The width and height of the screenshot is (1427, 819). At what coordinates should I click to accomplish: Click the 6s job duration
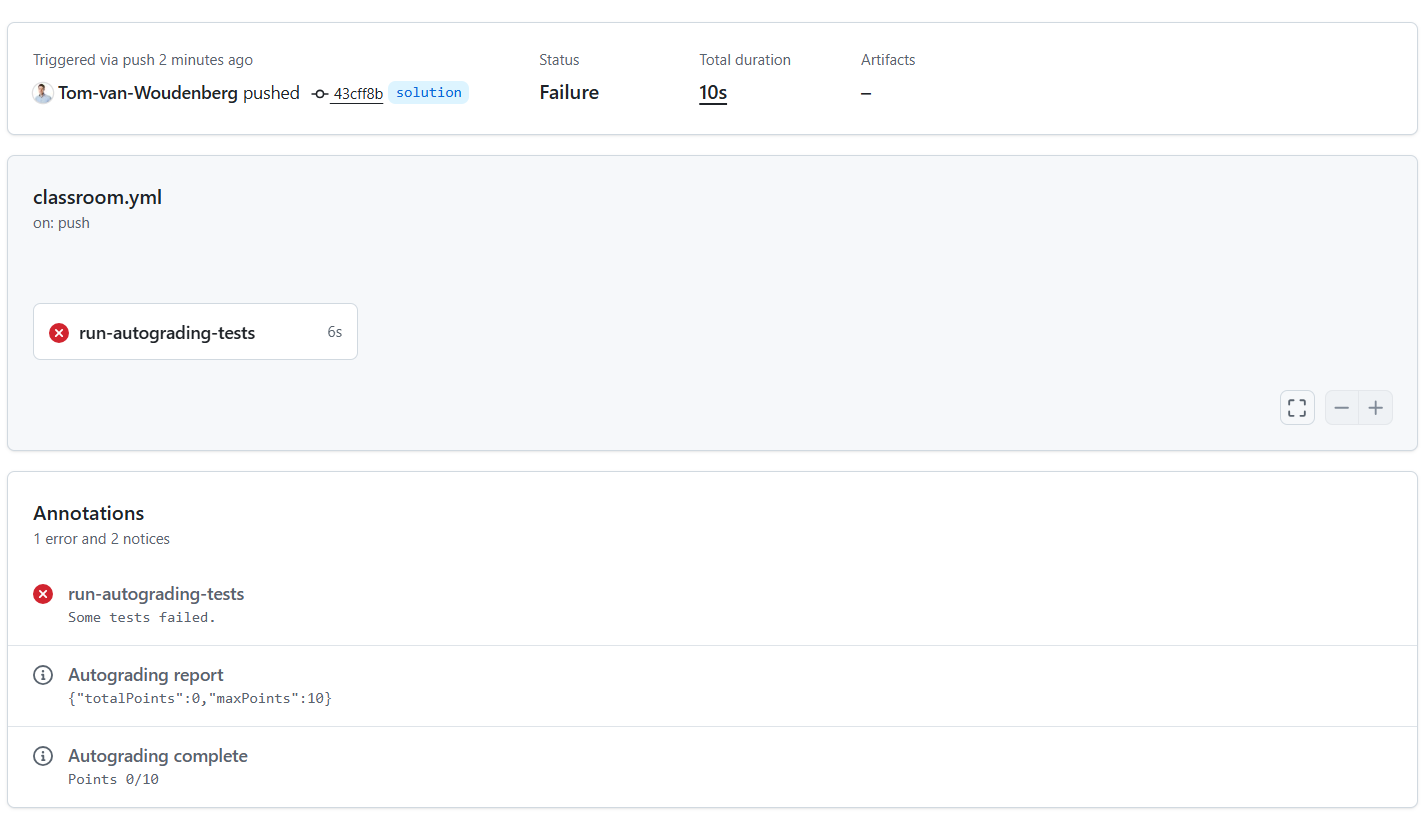[x=335, y=332]
